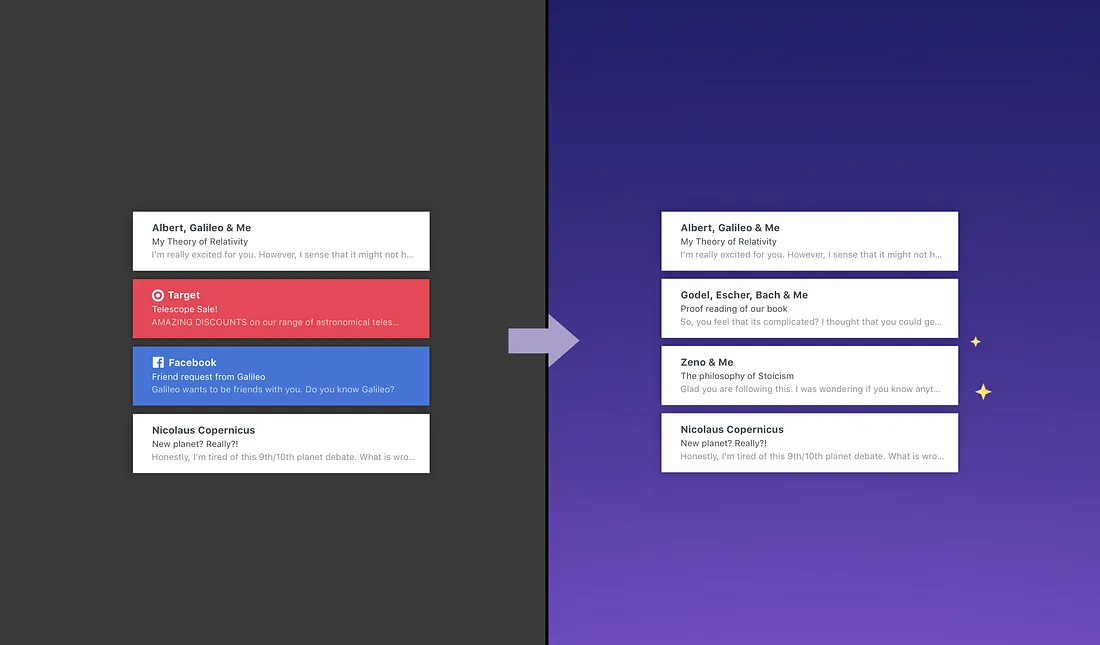Open the 'Godel, Escher, Bach & Me' notification
1100x645 pixels.
809,308
